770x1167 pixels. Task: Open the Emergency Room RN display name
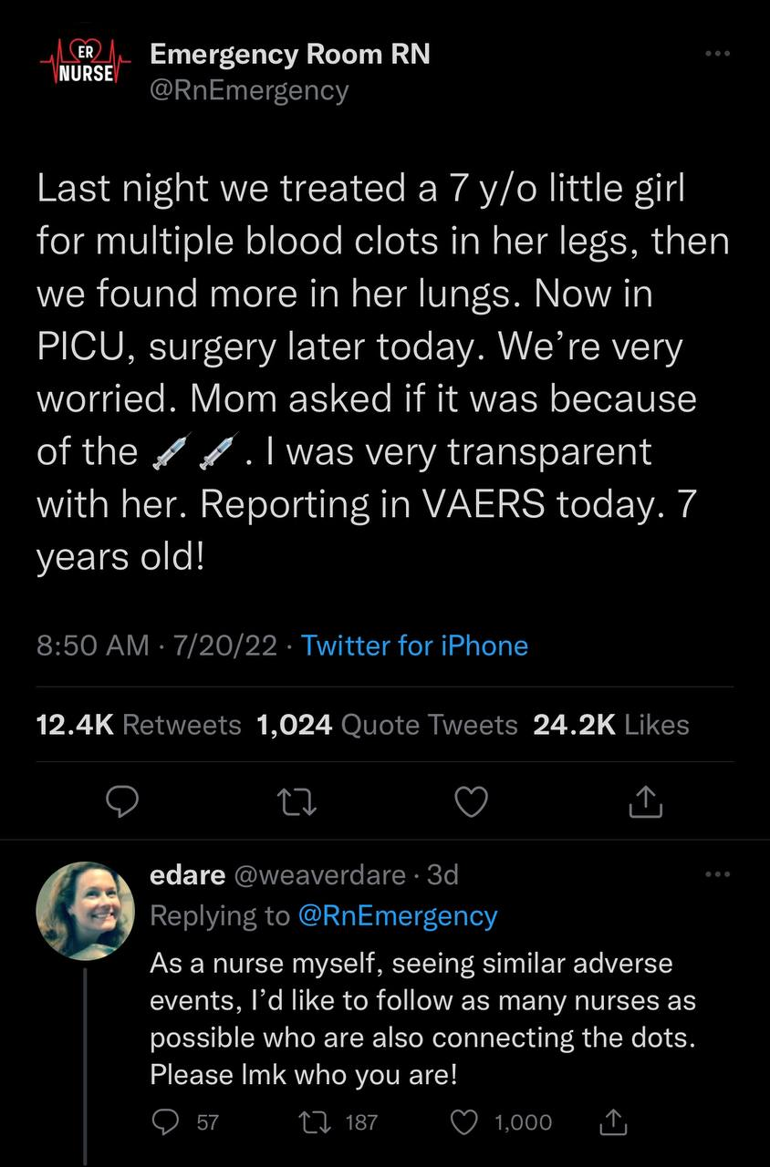(x=290, y=54)
